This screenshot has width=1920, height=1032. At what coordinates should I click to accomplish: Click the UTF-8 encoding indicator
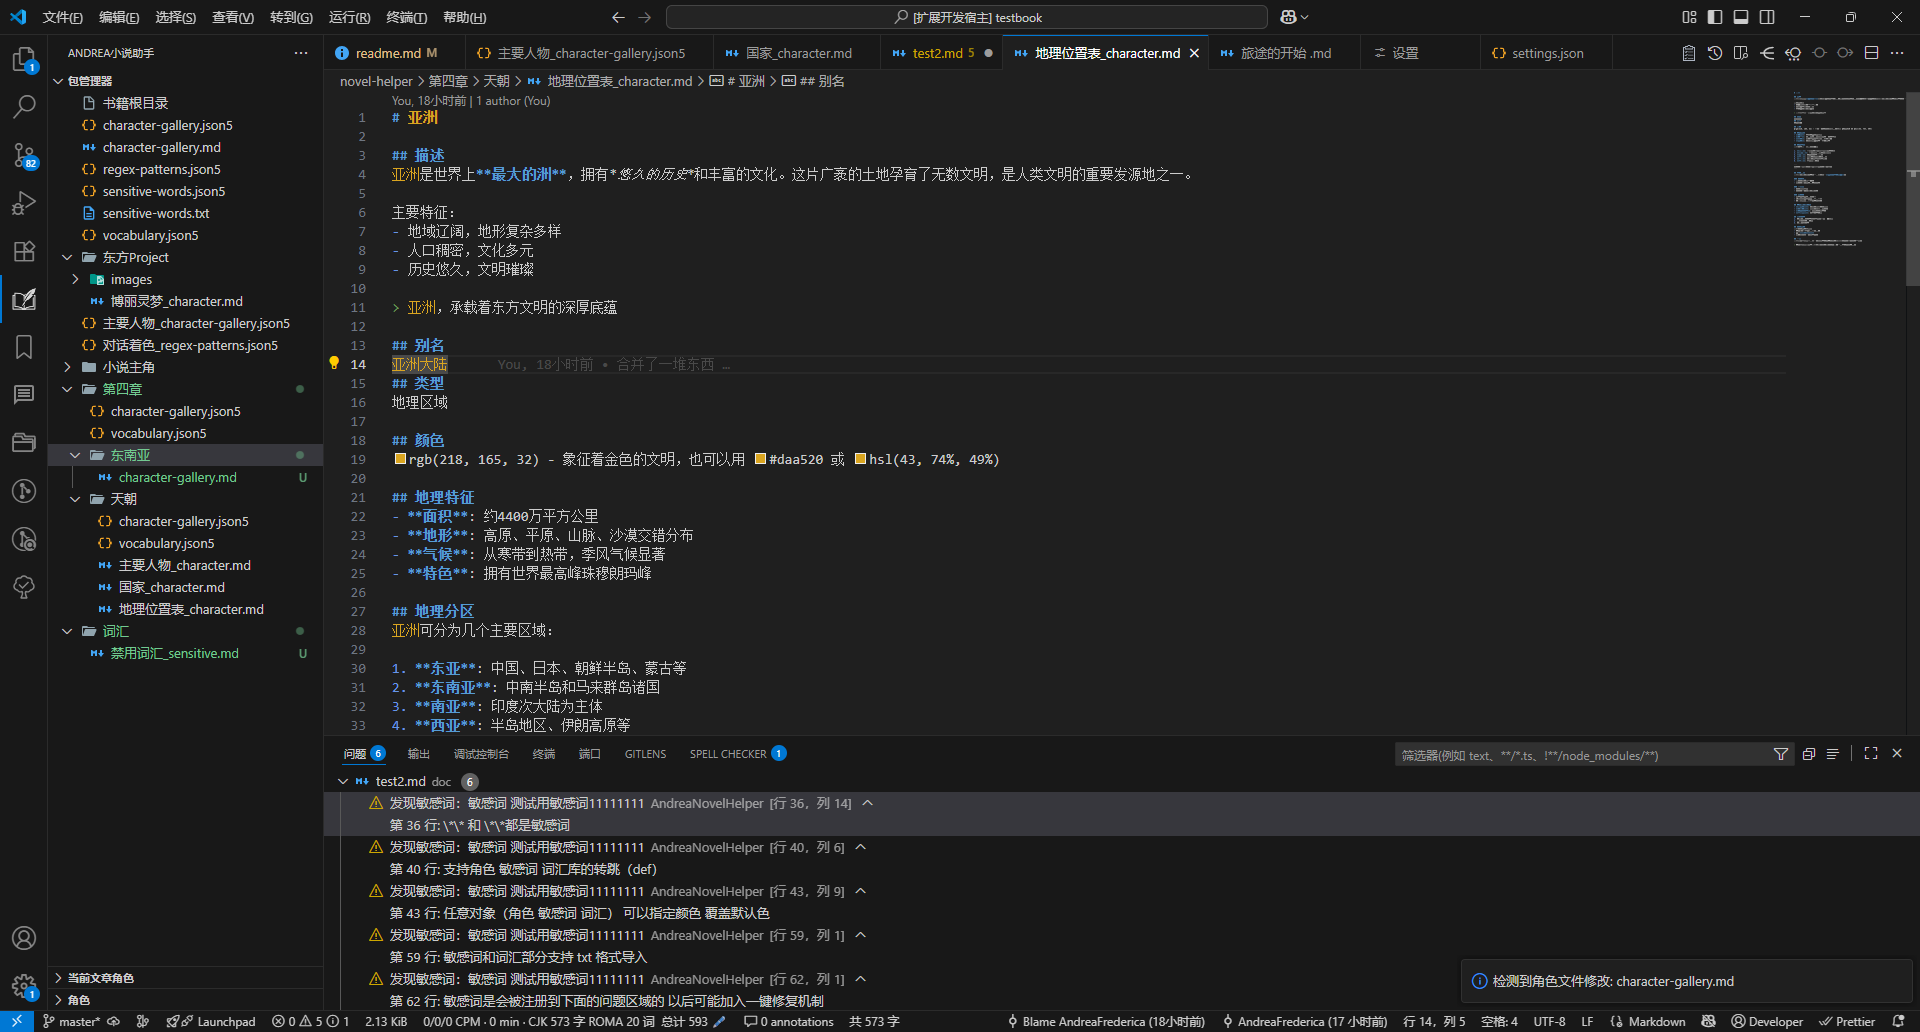[1549, 1021]
